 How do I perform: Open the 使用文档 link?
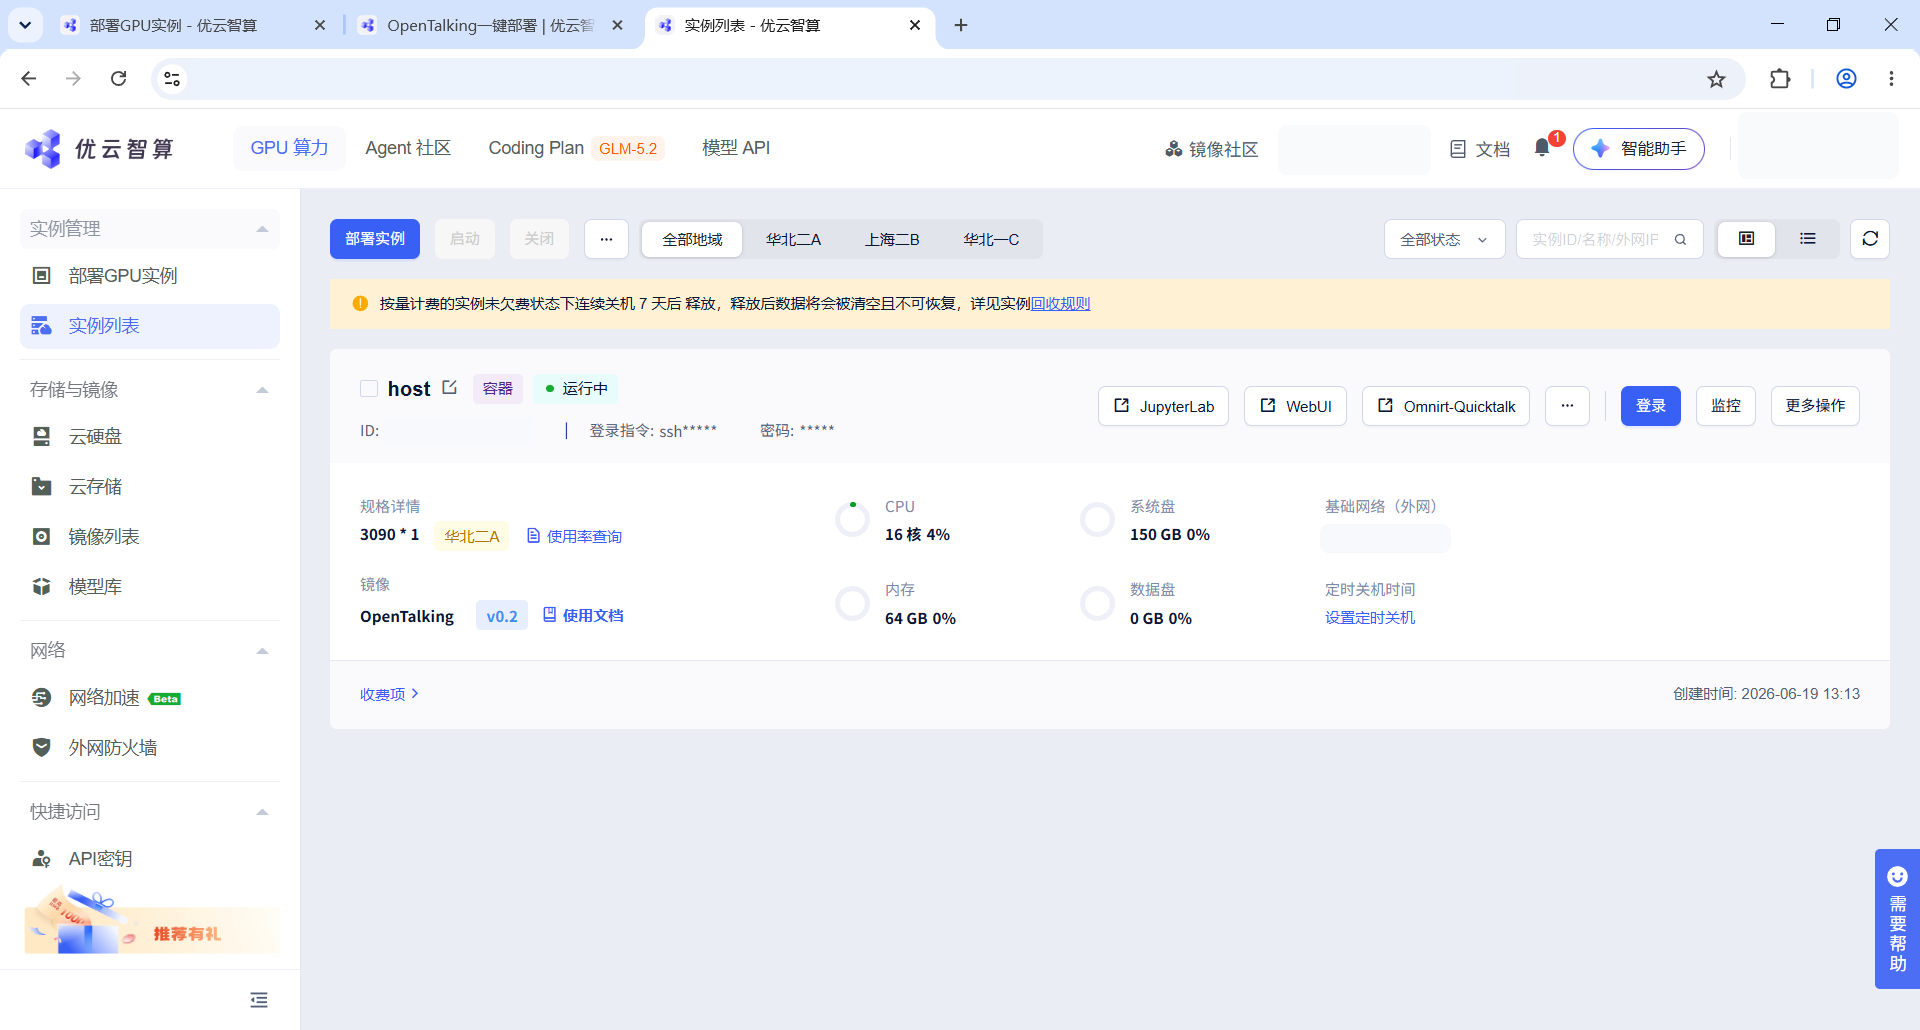click(x=583, y=616)
